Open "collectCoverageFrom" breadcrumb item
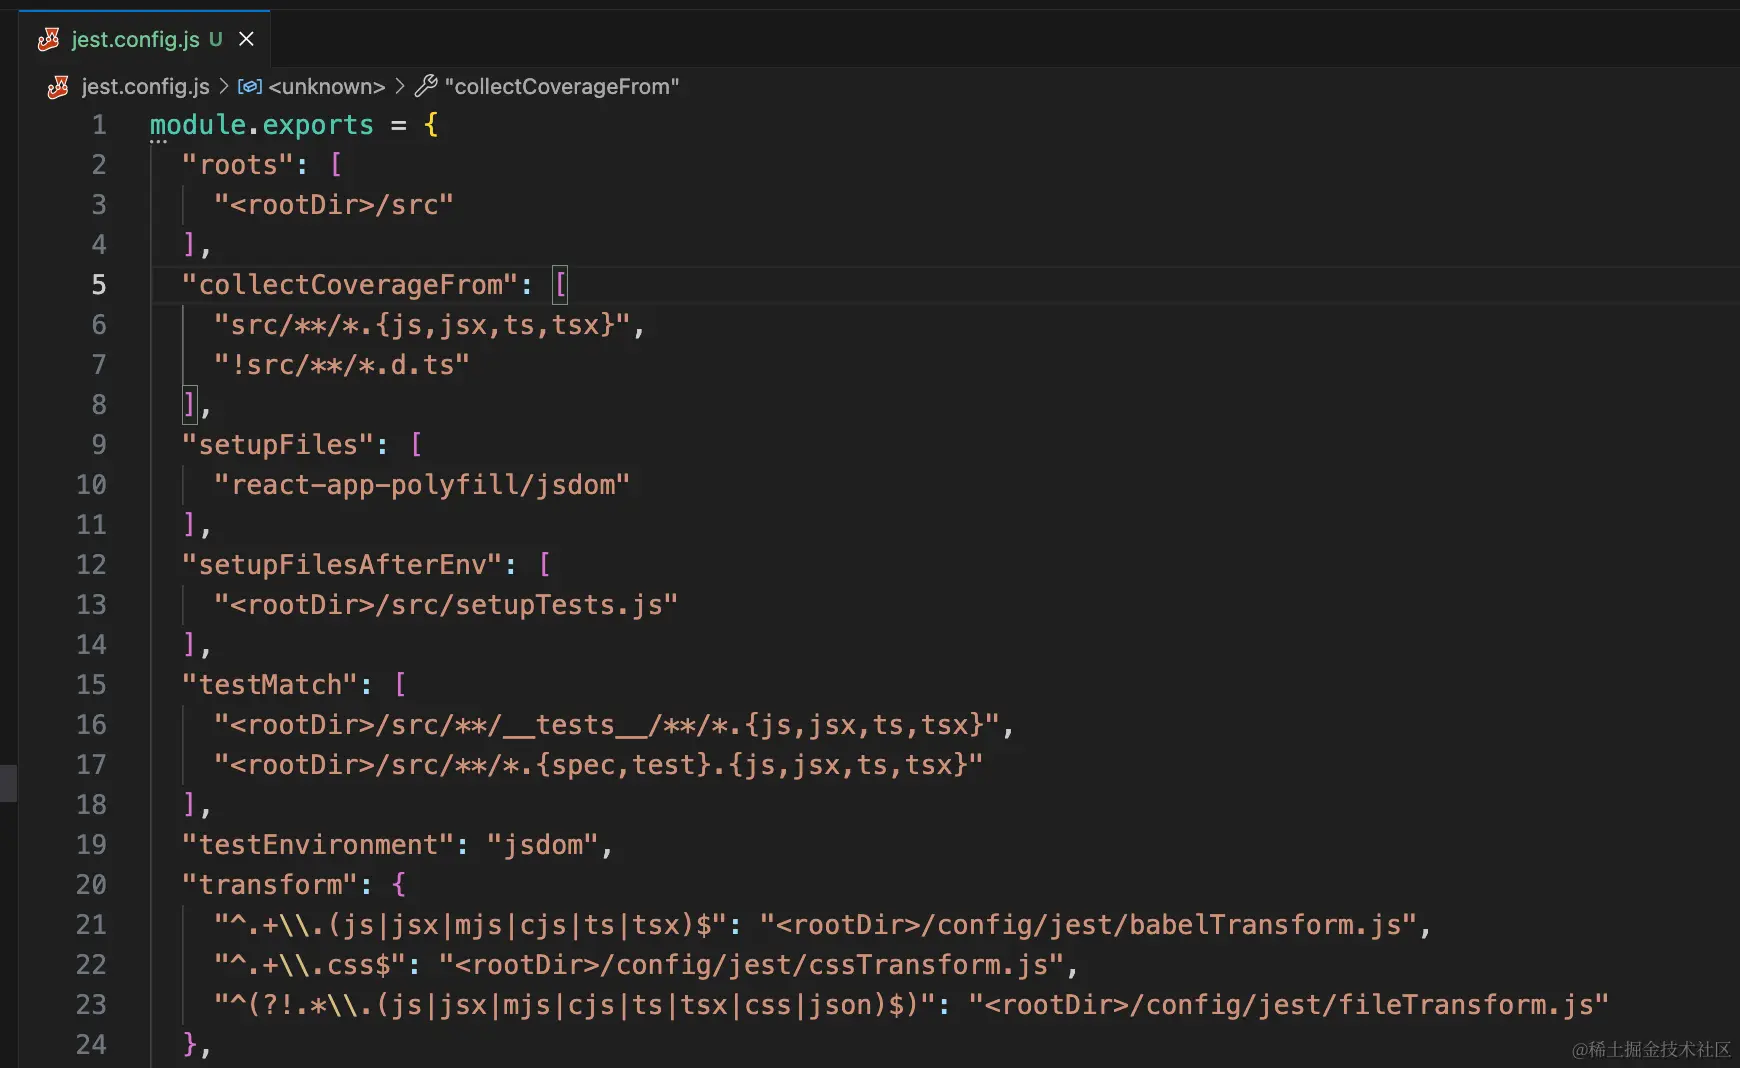This screenshot has width=1740, height=1068. tap(562, 87)
